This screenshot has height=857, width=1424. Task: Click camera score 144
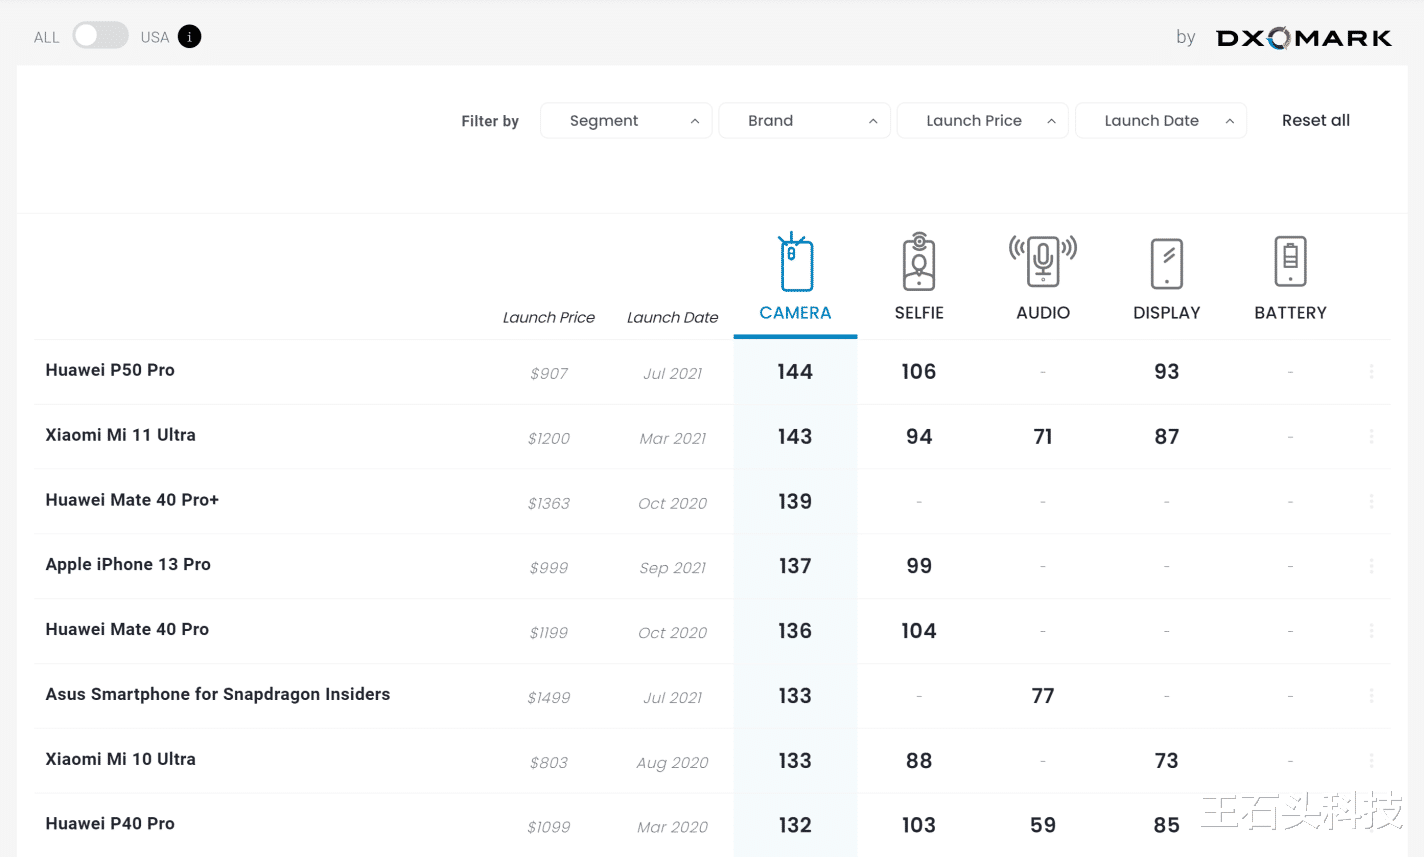pos(795,372)
